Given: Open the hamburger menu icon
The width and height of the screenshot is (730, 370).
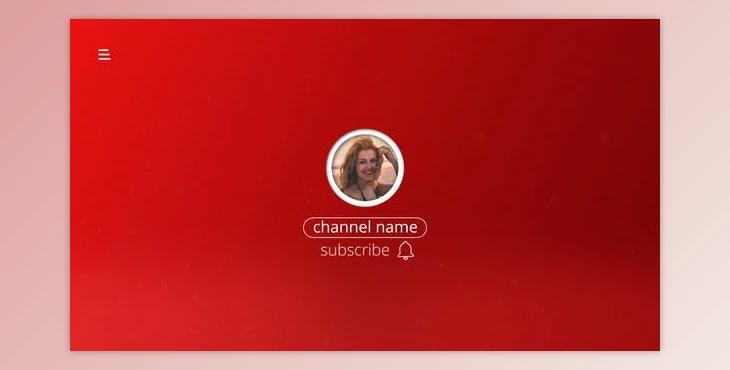Looking at the screenshot, I should 104,54.
